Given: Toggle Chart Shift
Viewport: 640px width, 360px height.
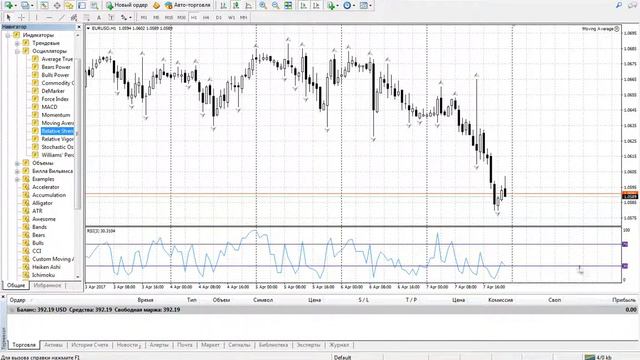Looking at the screenshot, I should (316, 5).
